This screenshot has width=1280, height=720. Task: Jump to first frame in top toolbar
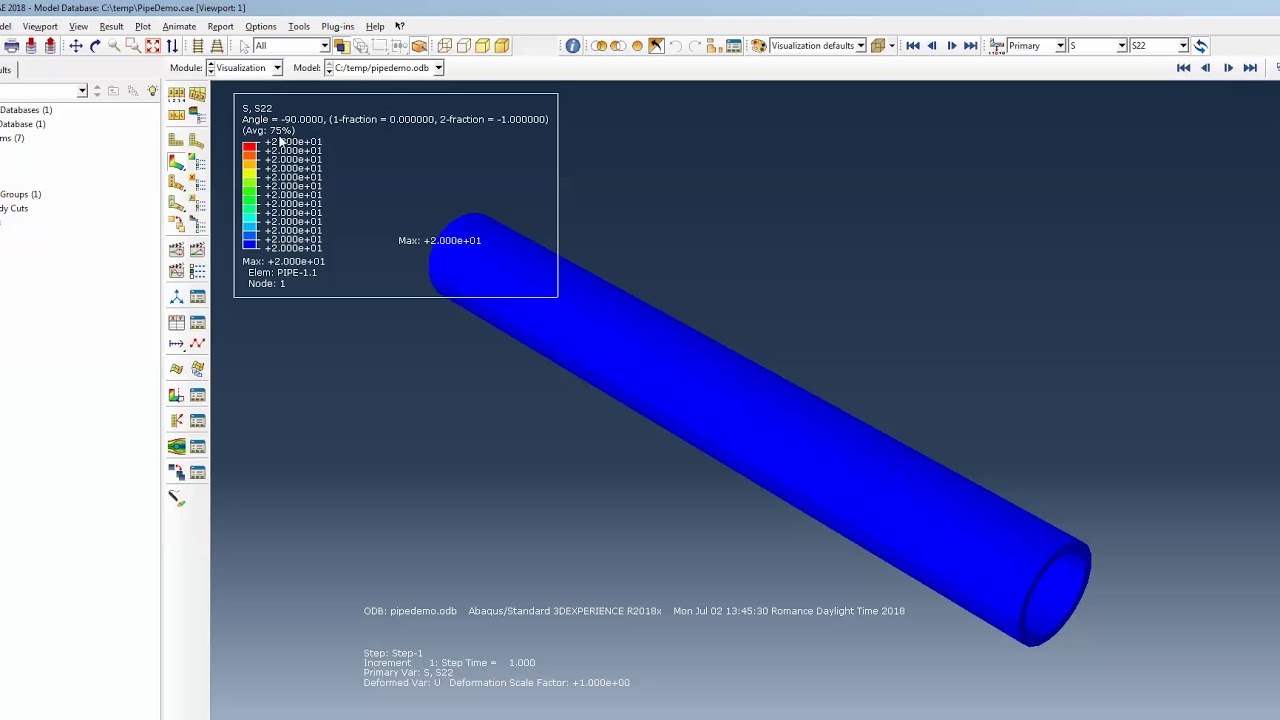pos(912,46)
